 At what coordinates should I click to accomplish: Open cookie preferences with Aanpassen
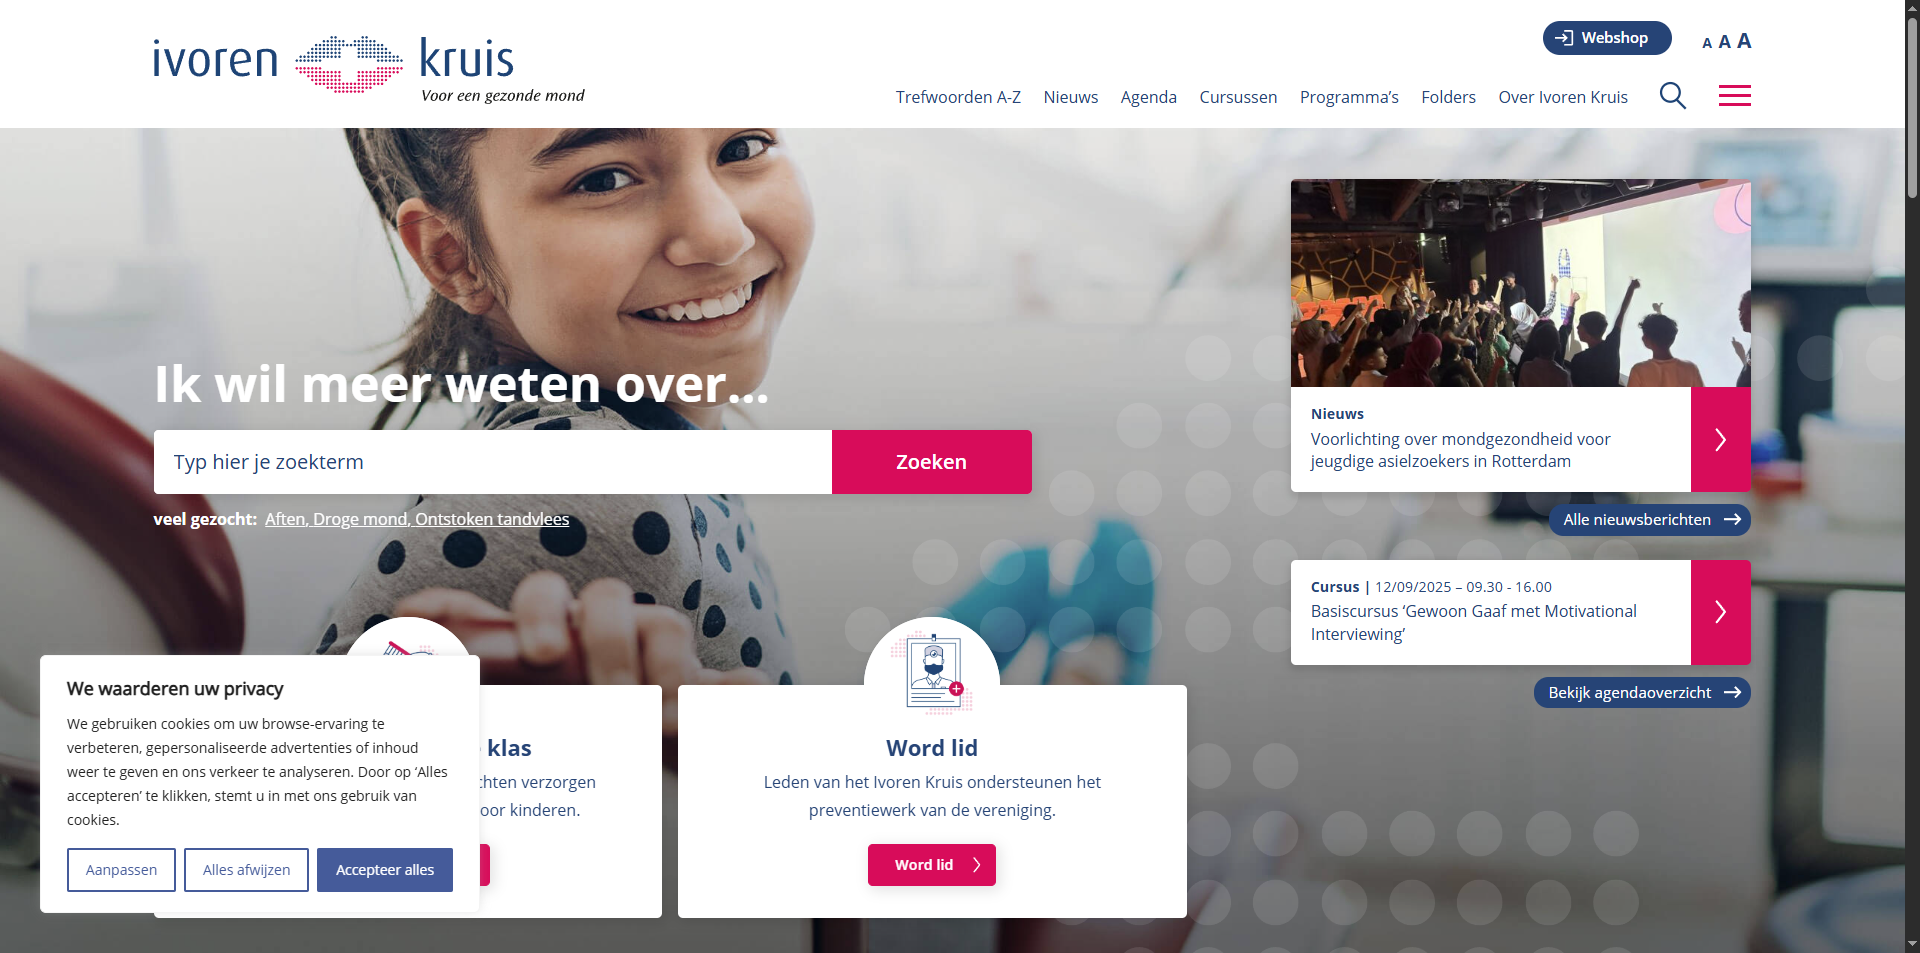click(121, 870)
